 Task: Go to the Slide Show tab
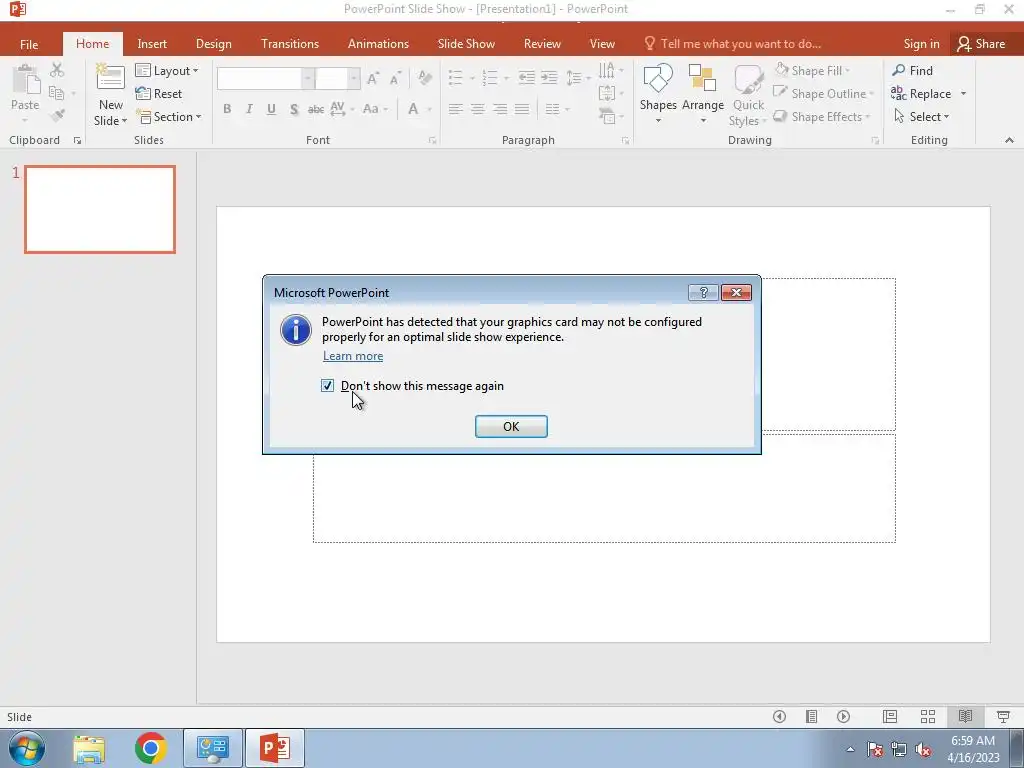click(466, 44)
